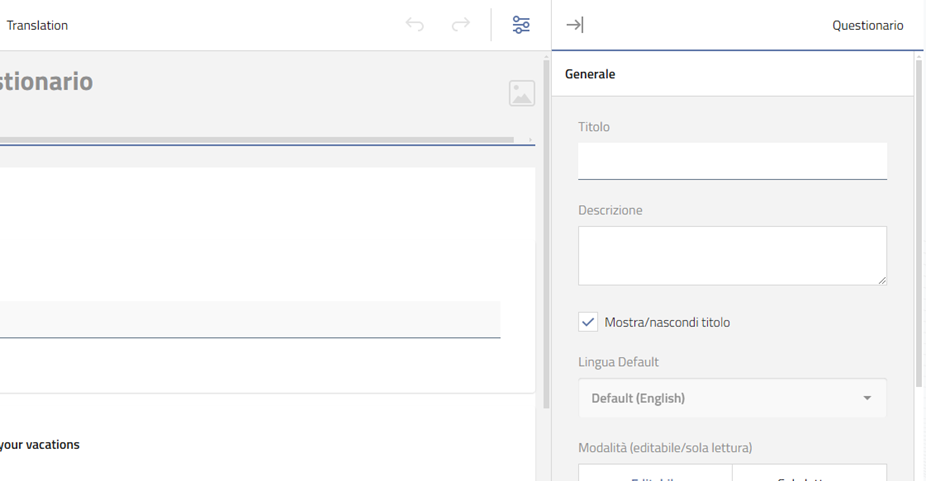Click the Titolo input field
Image resolution: width=926 pixels, height=481 pixels.
coord(731,161)
